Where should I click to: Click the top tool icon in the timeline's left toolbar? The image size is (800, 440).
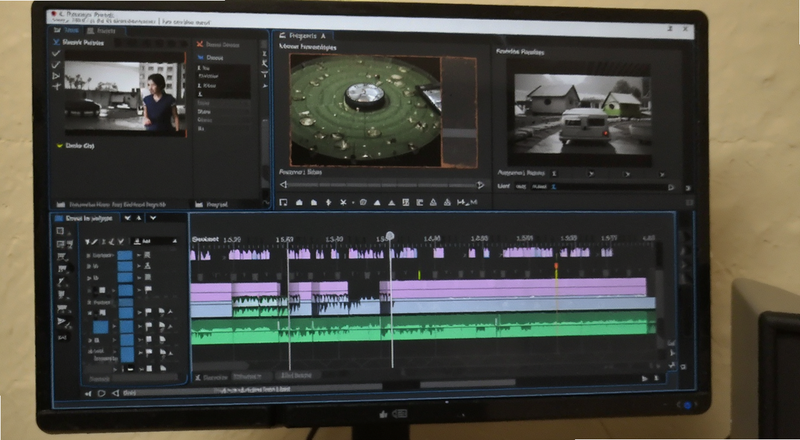click(60, 231)
